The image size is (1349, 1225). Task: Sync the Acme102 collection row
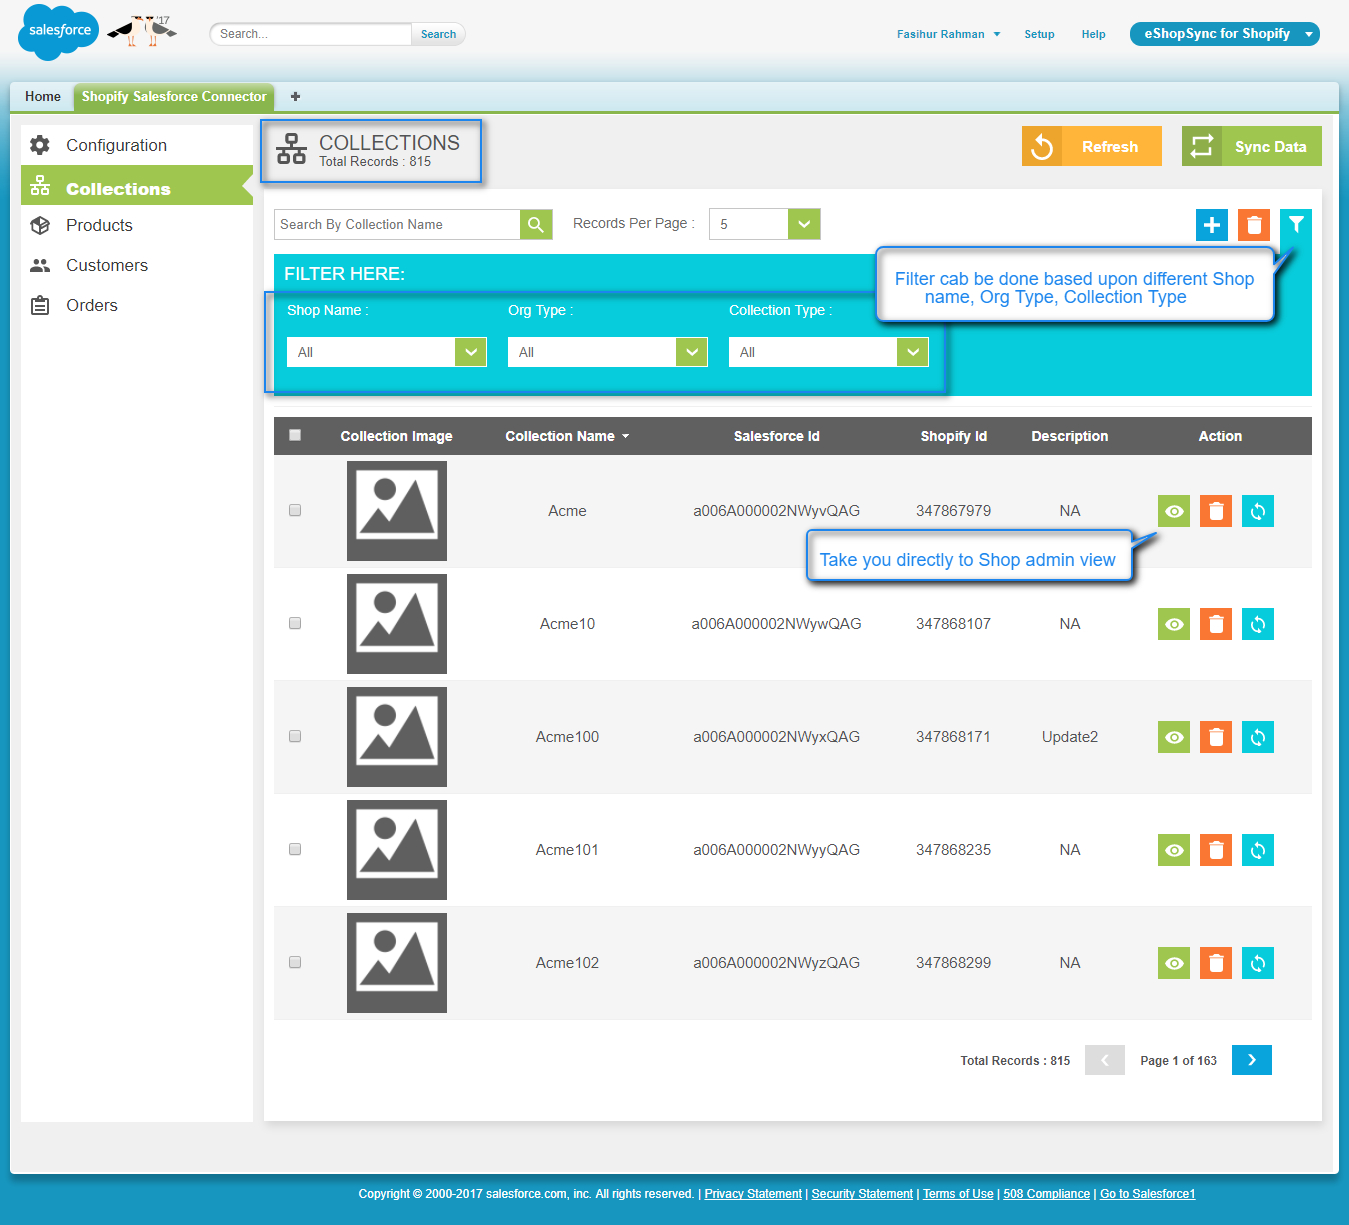1258,963
